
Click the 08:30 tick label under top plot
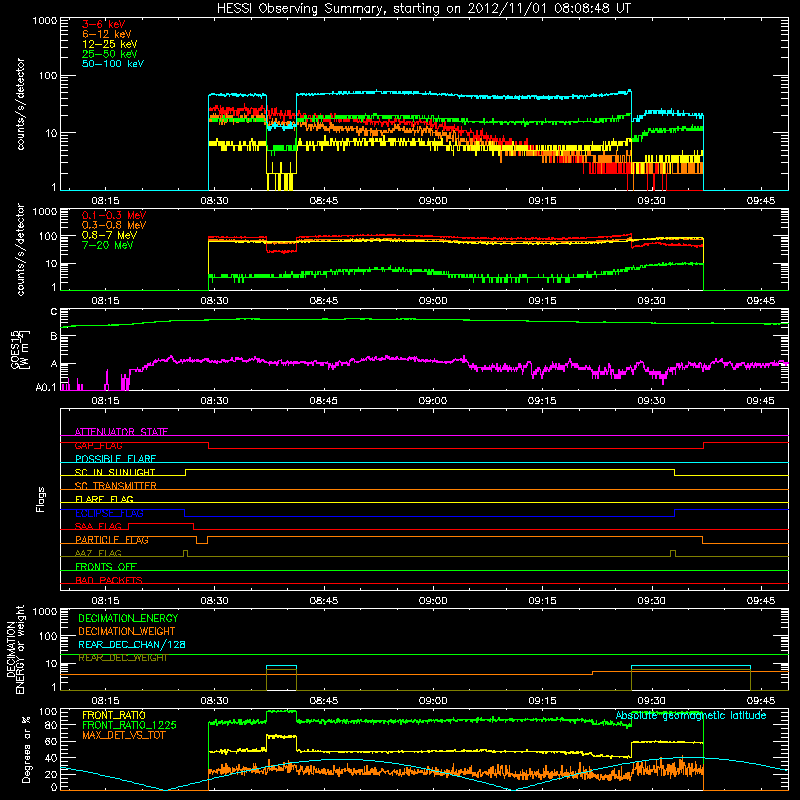click(214, 201)
